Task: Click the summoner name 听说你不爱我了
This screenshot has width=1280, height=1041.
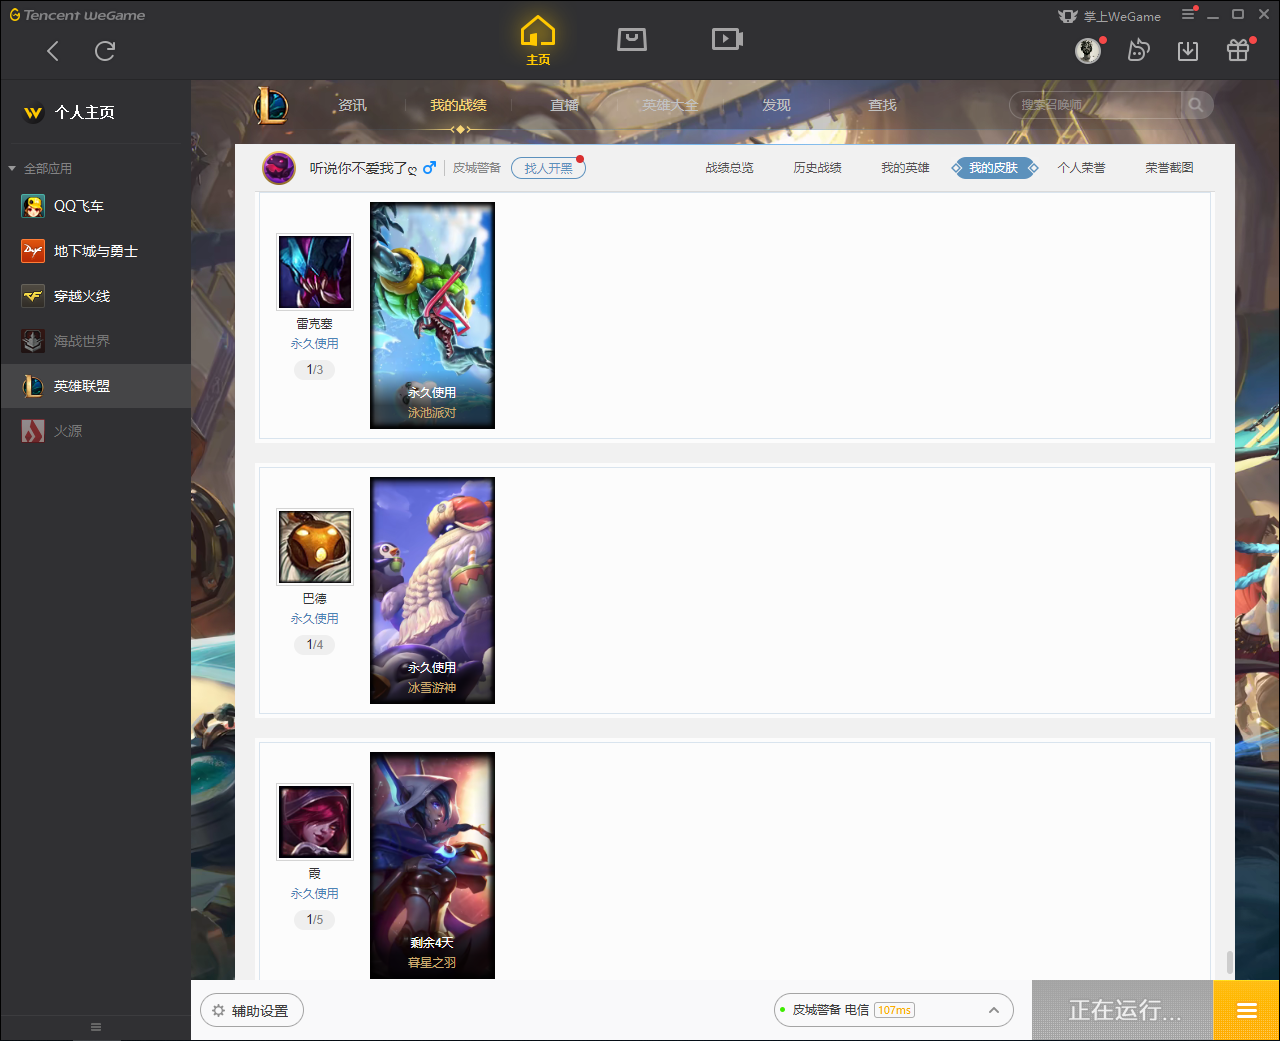Action: [x=363, y=168]
